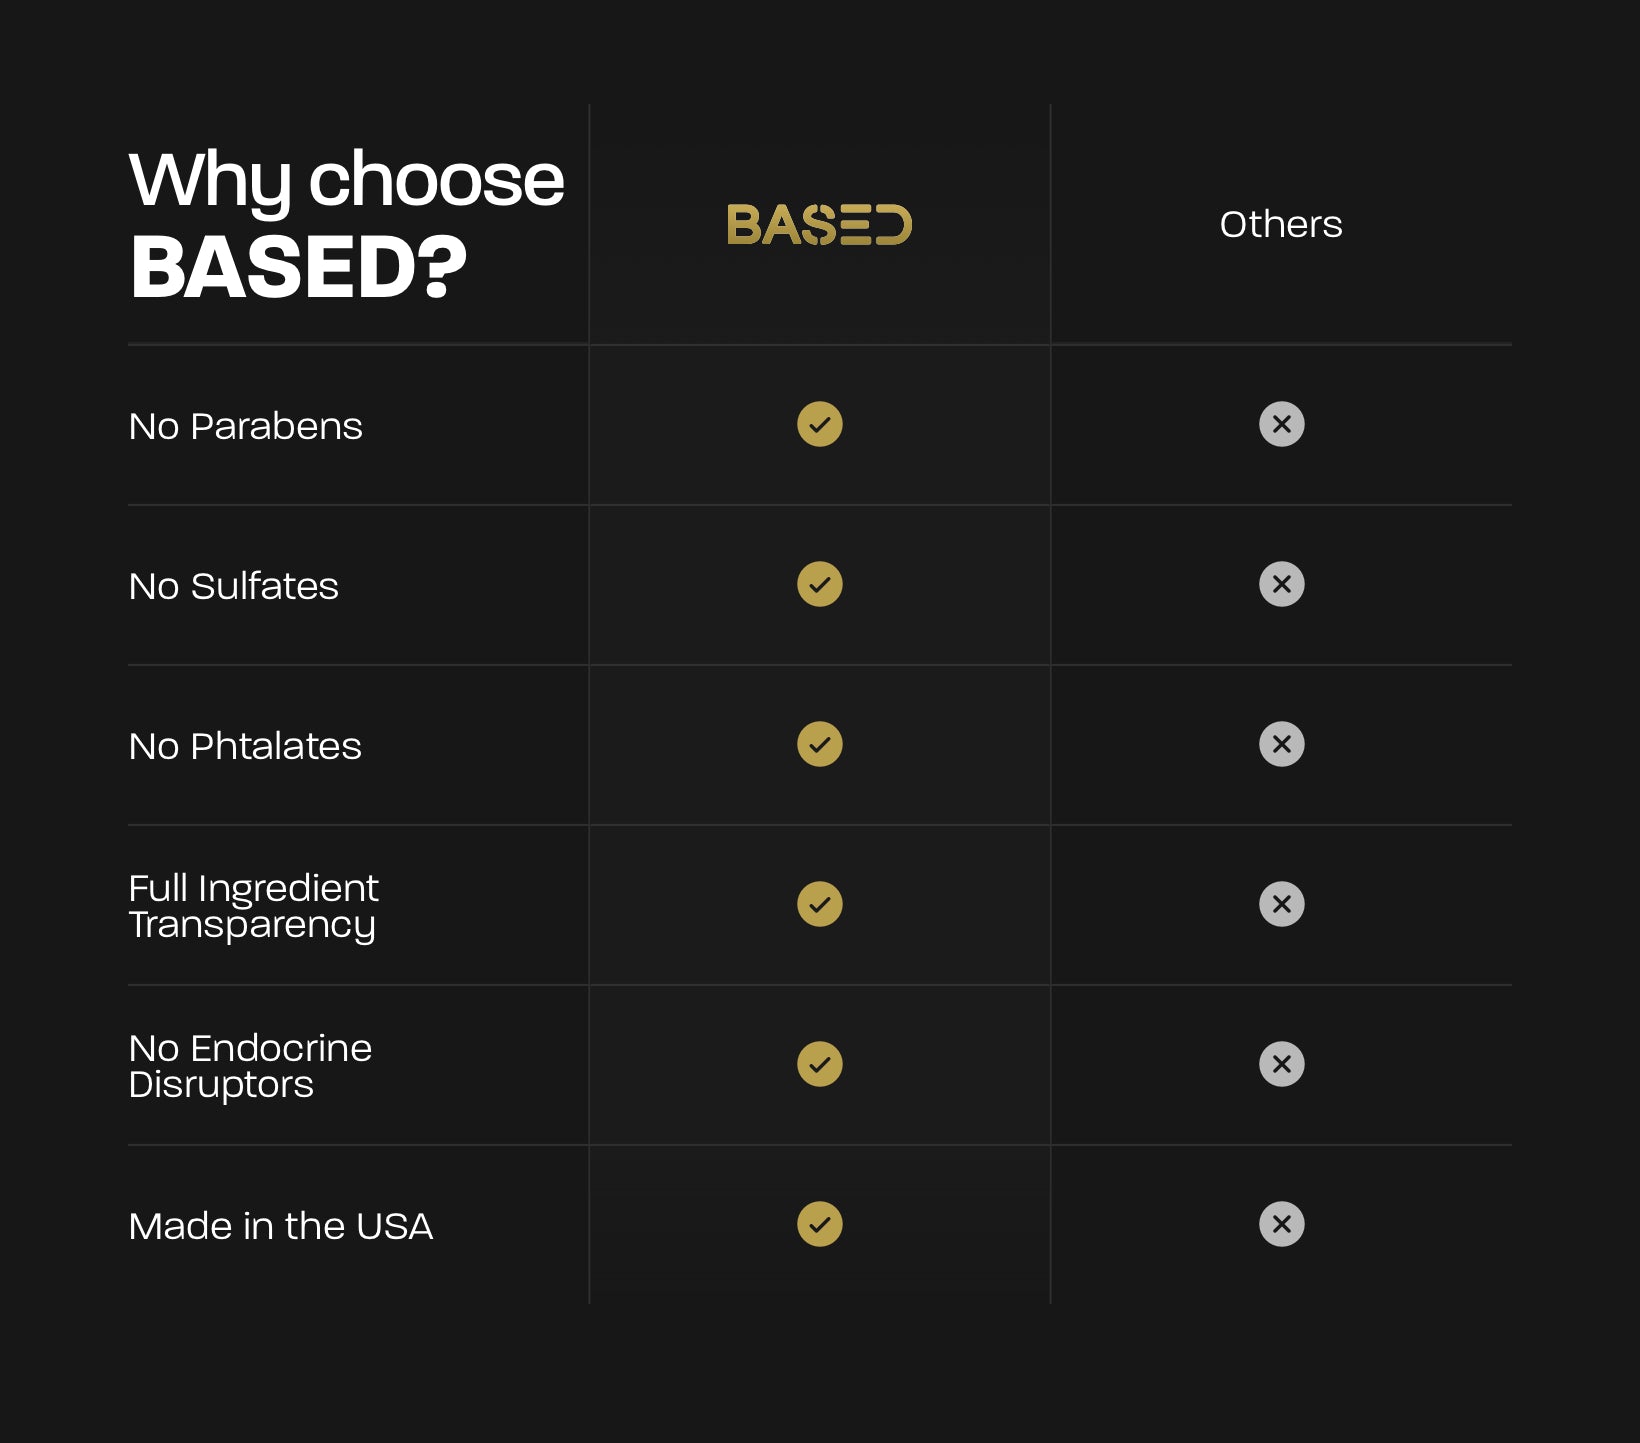Click the checkmark in Made in the USA row
The height and width of the screenshot is (1443, 1640).
coord(820,1224)
